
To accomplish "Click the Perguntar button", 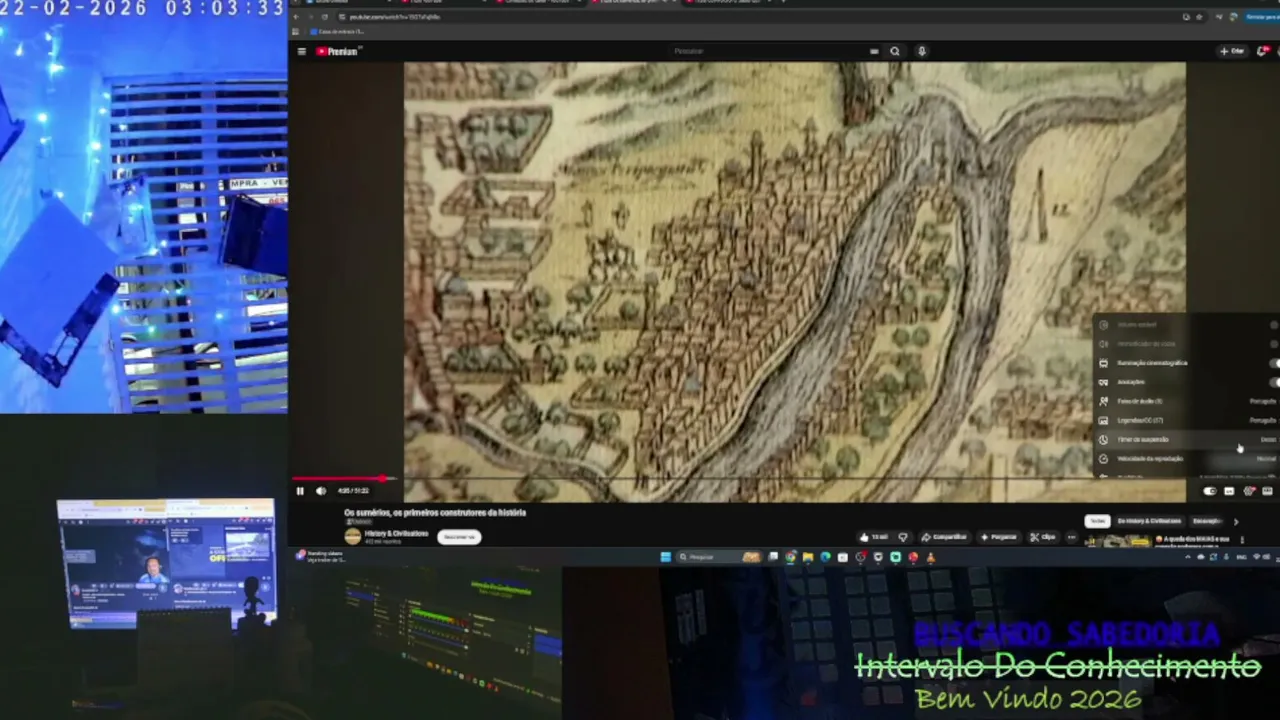I will [x=999, y=537].
